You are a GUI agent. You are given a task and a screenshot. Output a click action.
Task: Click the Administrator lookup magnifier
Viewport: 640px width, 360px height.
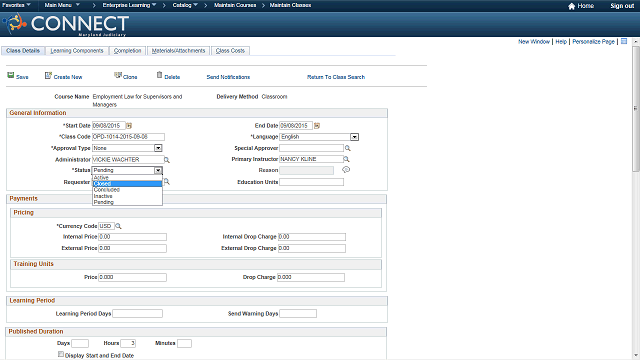coord(167,160)
